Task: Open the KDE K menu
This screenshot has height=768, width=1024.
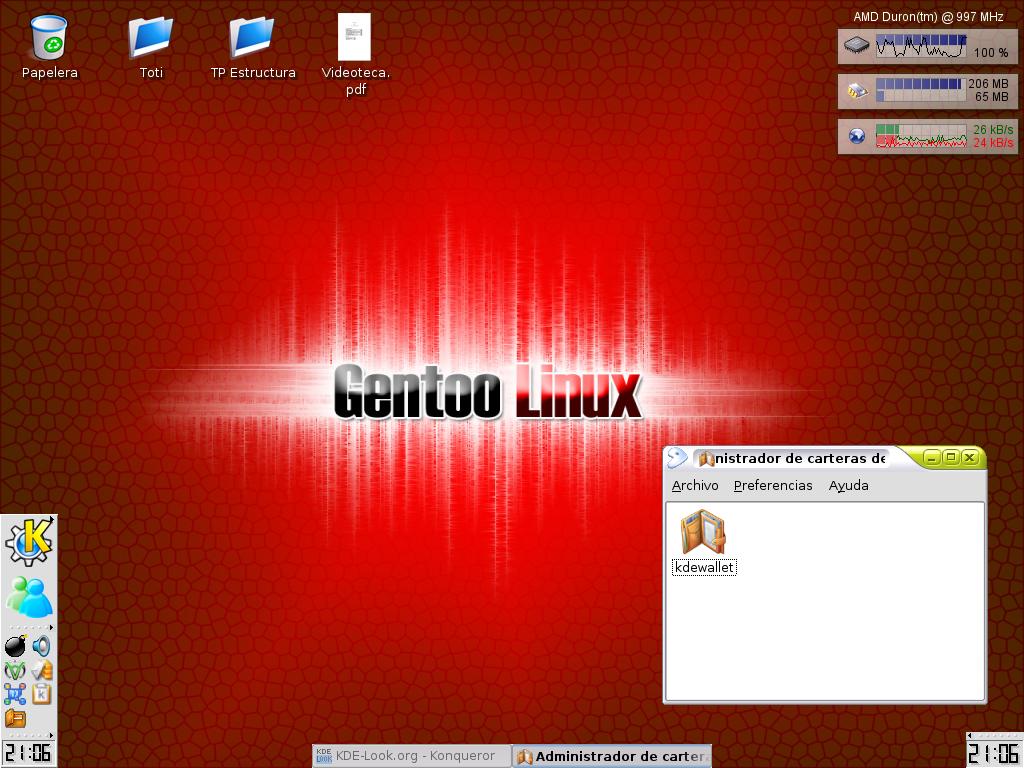Action: click(x=28, y=541)
